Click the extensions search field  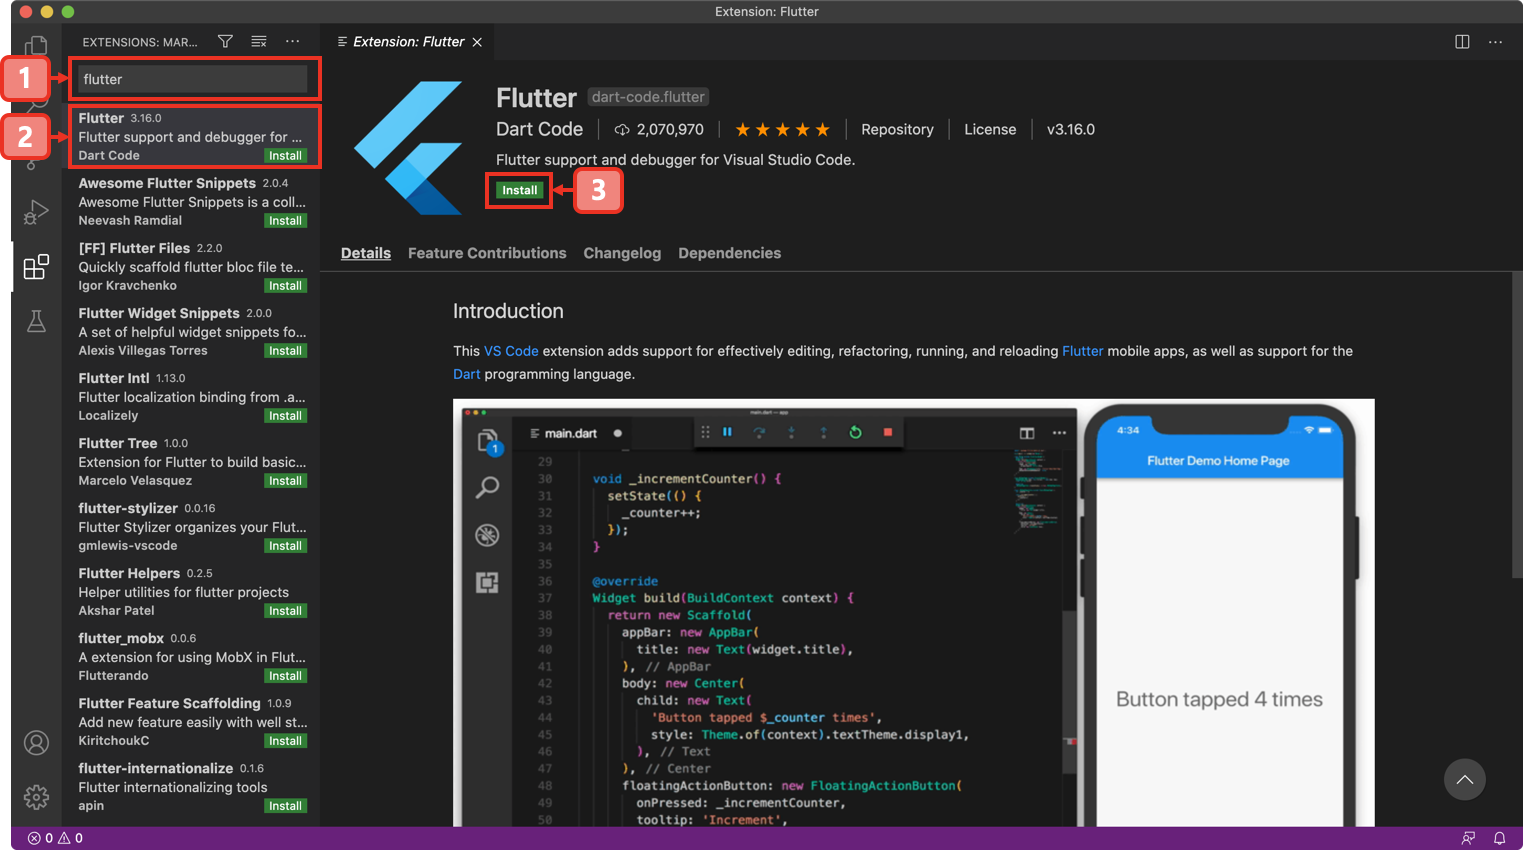[x=194, y=79]
